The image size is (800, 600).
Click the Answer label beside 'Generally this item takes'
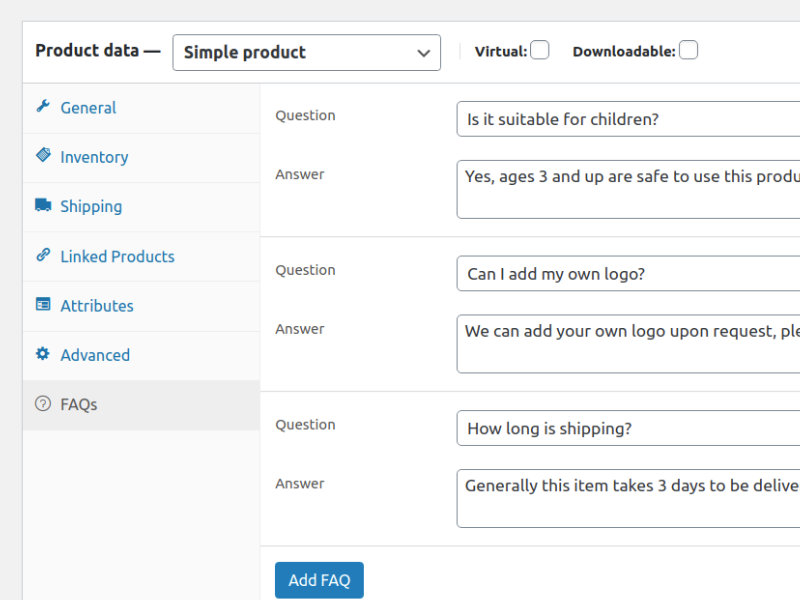pos(299,484)
